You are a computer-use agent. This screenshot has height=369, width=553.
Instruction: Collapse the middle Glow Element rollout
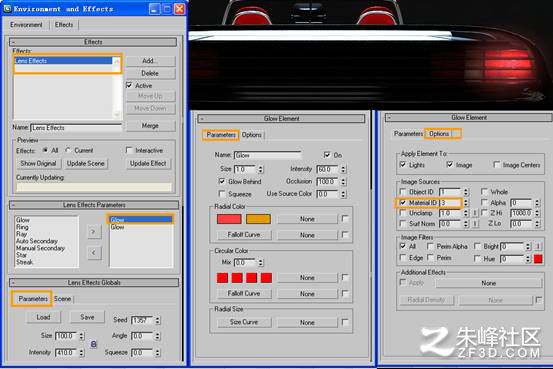click(x=281, y=119)
